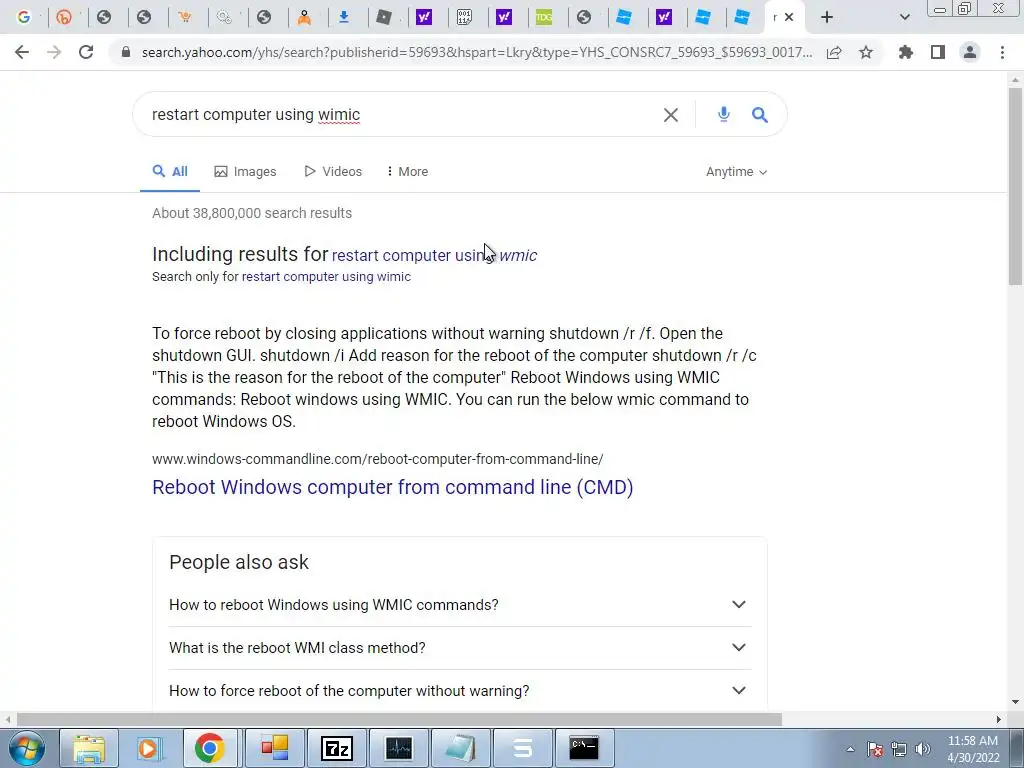Bookmark this page with the star
Viewport: 1024px width, 768px height.
point(866,52)
